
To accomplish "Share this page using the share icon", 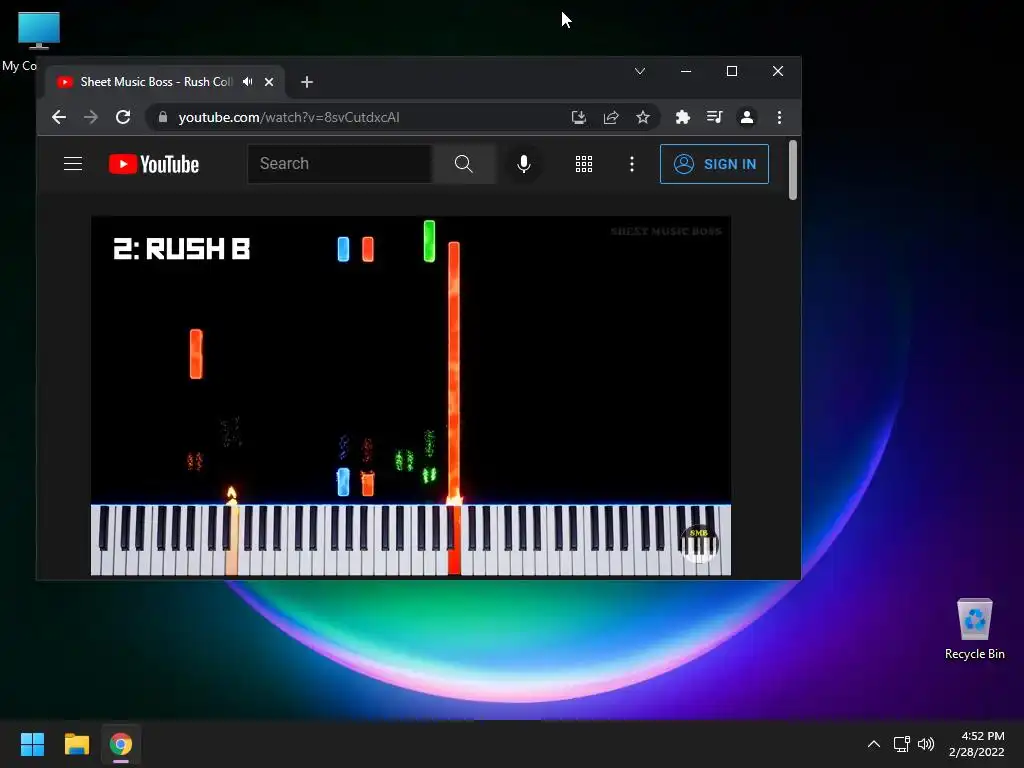I will point(611,118).
